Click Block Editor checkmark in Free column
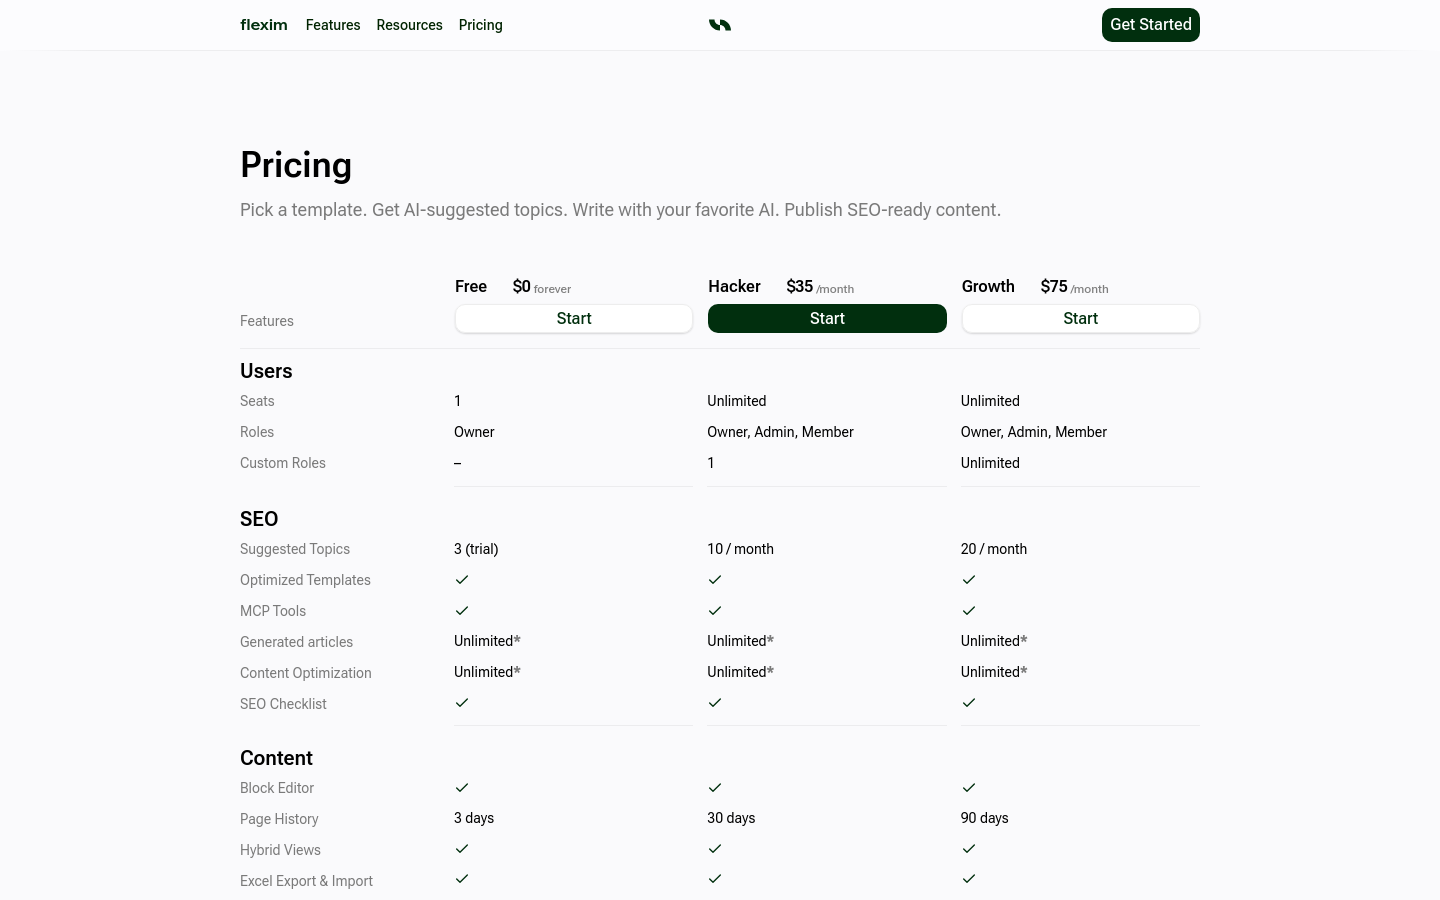1440x900 pixels. click(x=462, y=788)
